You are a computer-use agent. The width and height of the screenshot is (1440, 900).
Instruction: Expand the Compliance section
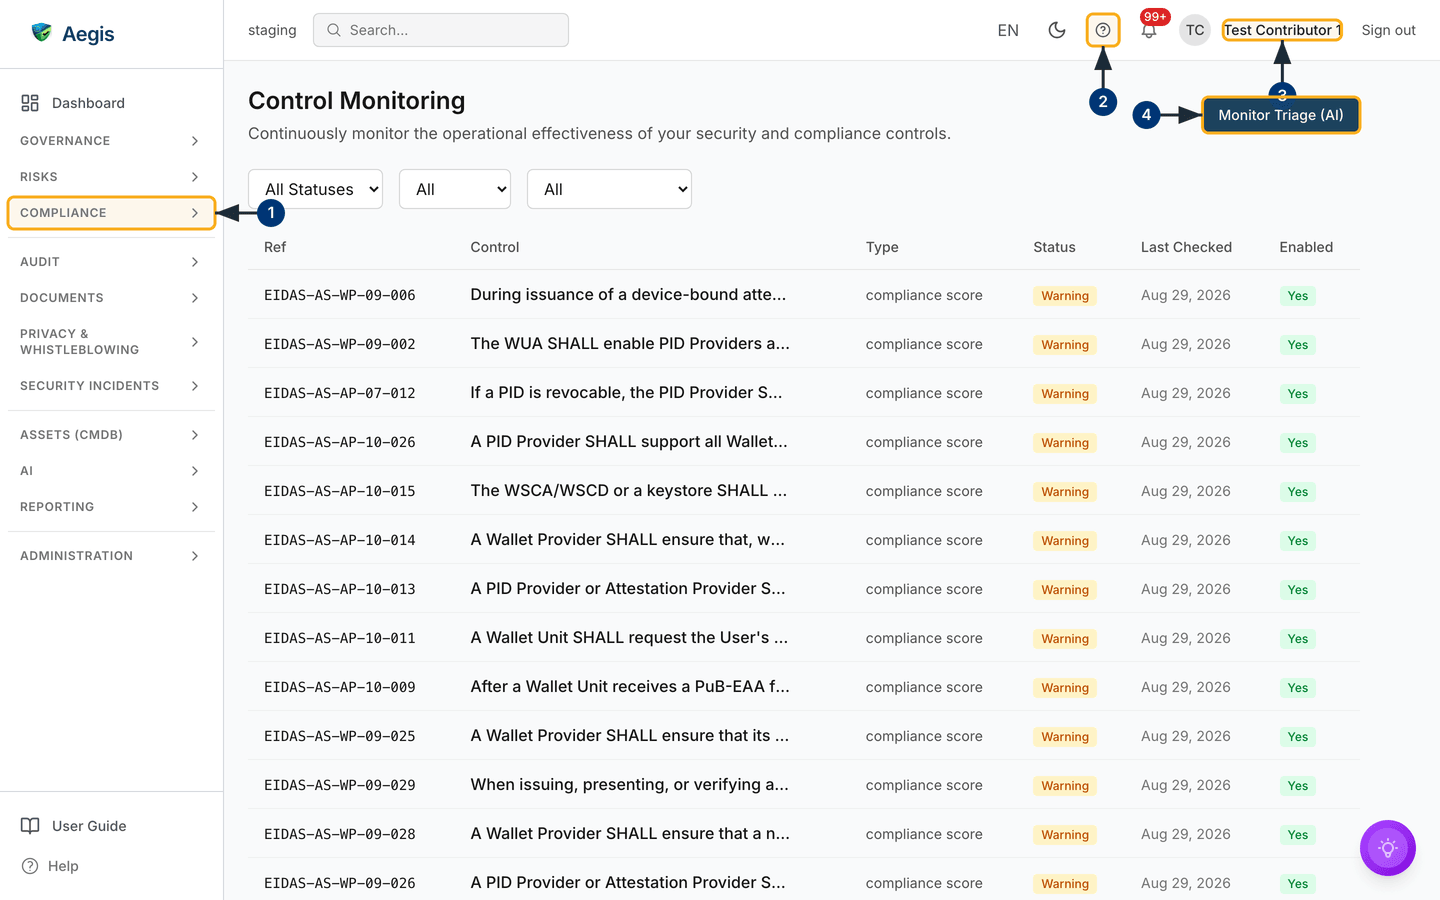pyautogui.click(x=111, y=213)
